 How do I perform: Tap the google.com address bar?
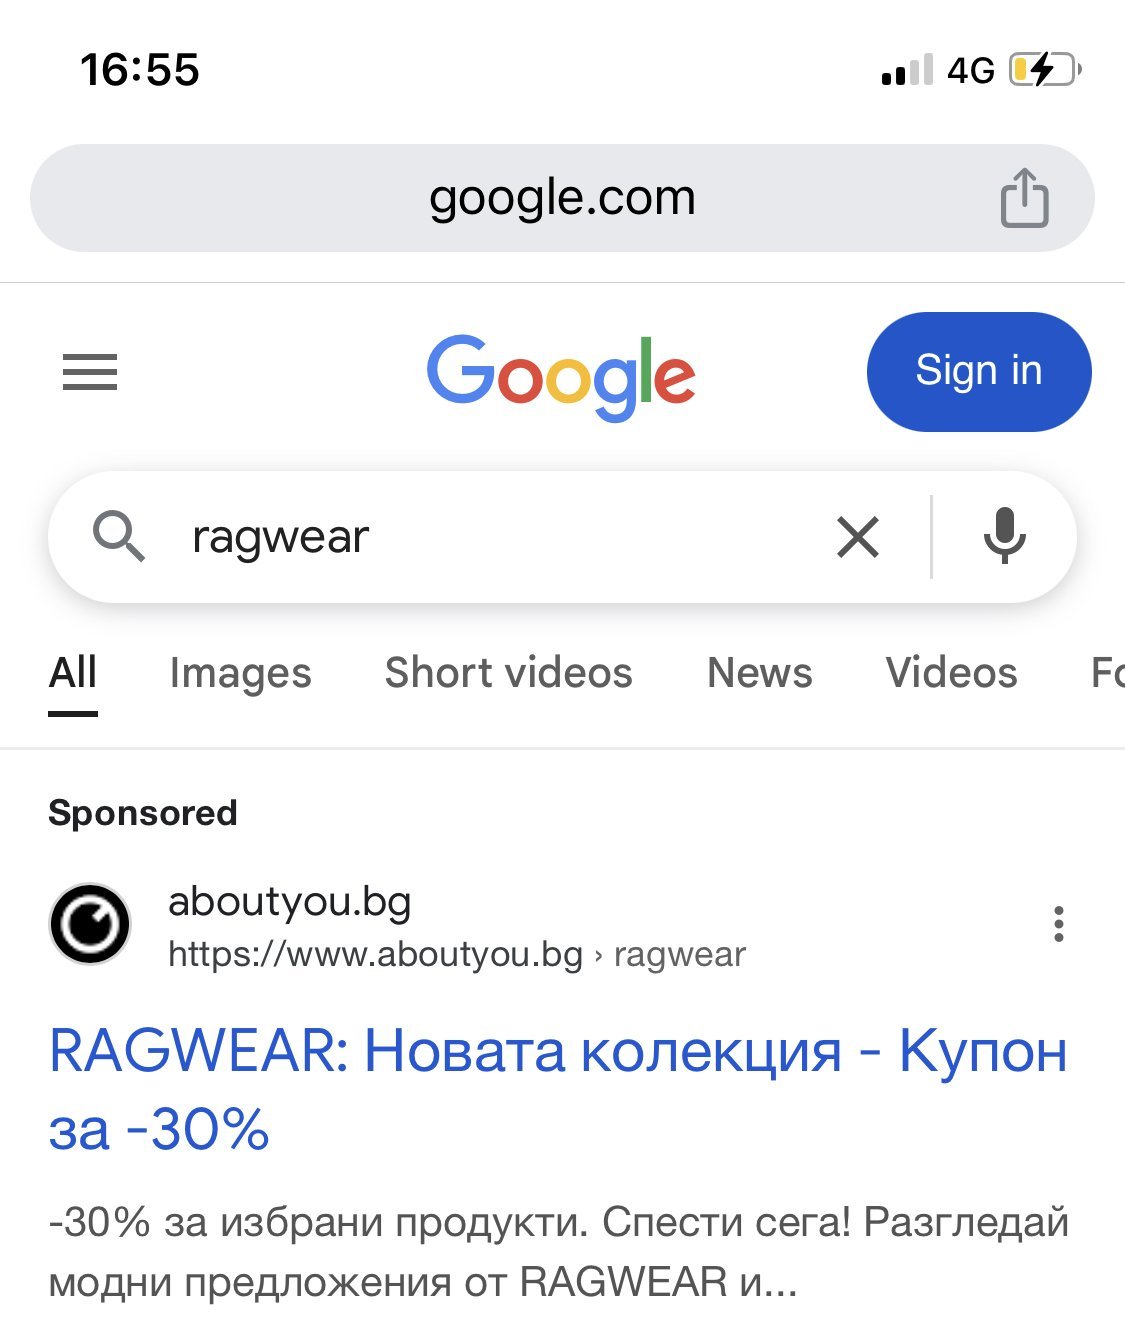click(562, 198)
